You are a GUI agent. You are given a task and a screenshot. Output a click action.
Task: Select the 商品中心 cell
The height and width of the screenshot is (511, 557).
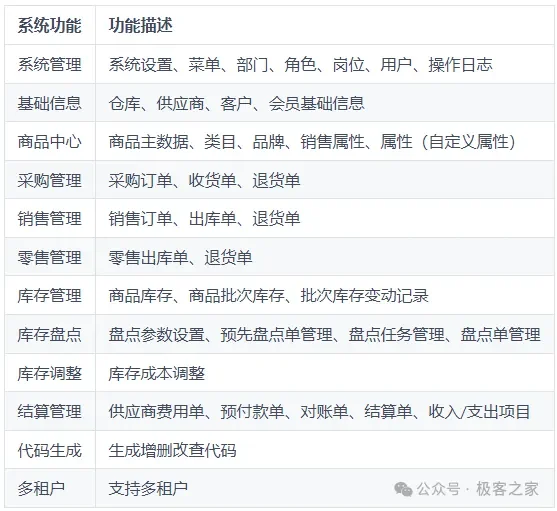point(50,142)
